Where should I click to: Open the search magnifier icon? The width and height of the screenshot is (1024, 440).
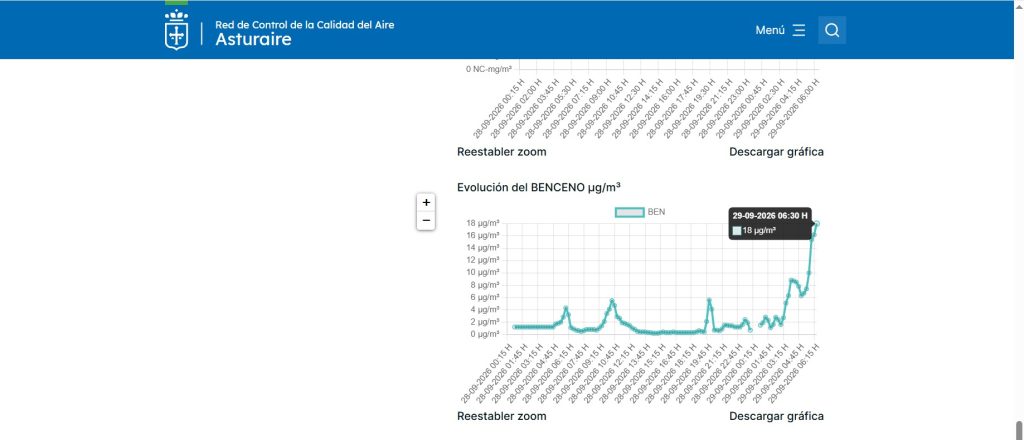pos(832,30)
